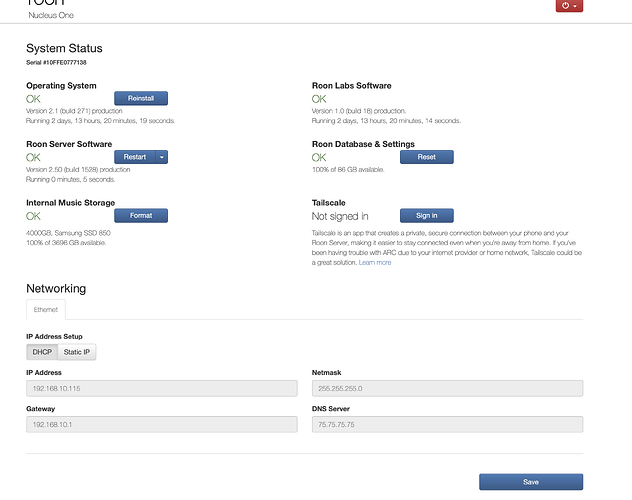Sign in to Tailscale
Screen dimensions: 632x500
coord(426,216)
